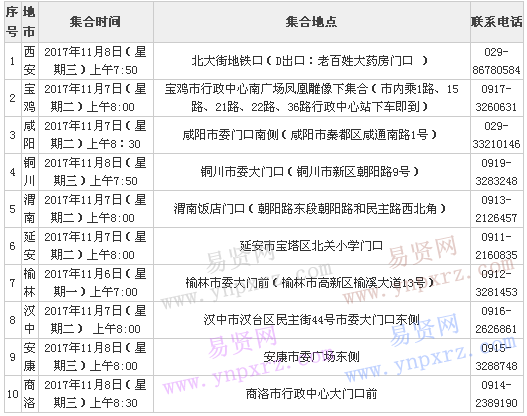Click row number 10 for 商洛
527x416 pixels.
(12, 394)
